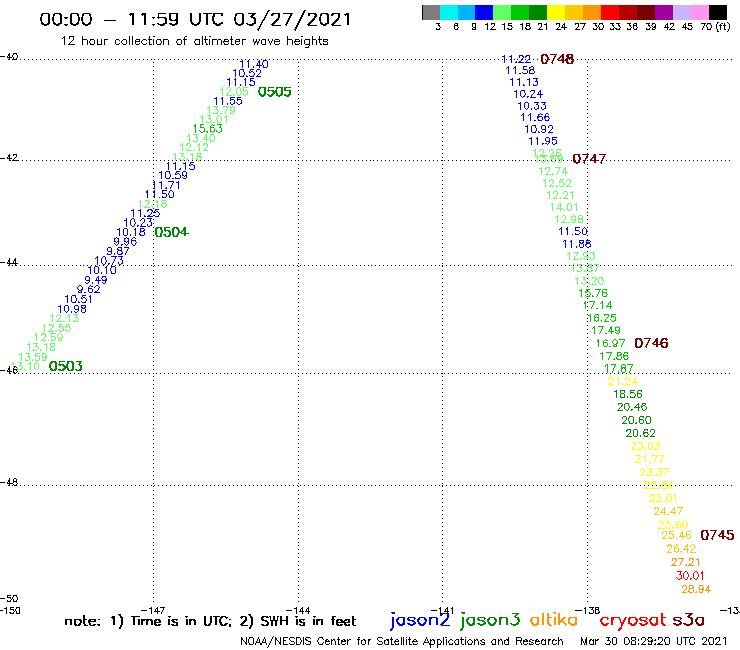Click the 27.21 wave height value
Screen dimensions: 740x650
click(685, 562)
